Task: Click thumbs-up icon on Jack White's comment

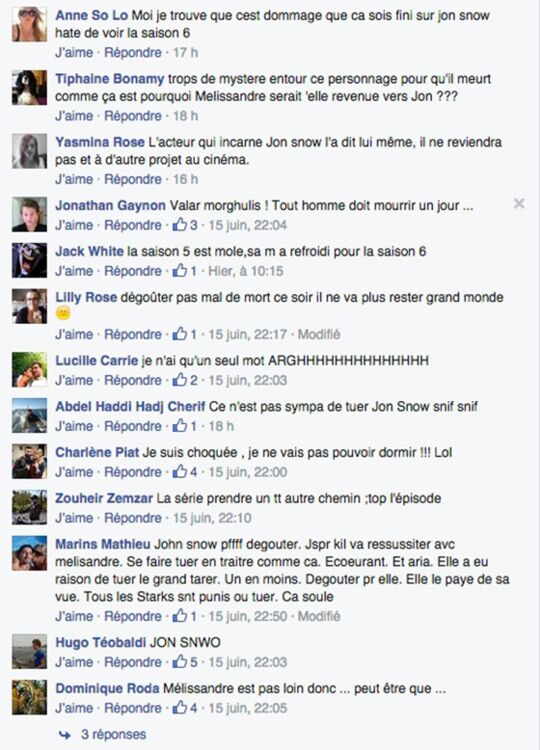Action: tap(180, 270)
